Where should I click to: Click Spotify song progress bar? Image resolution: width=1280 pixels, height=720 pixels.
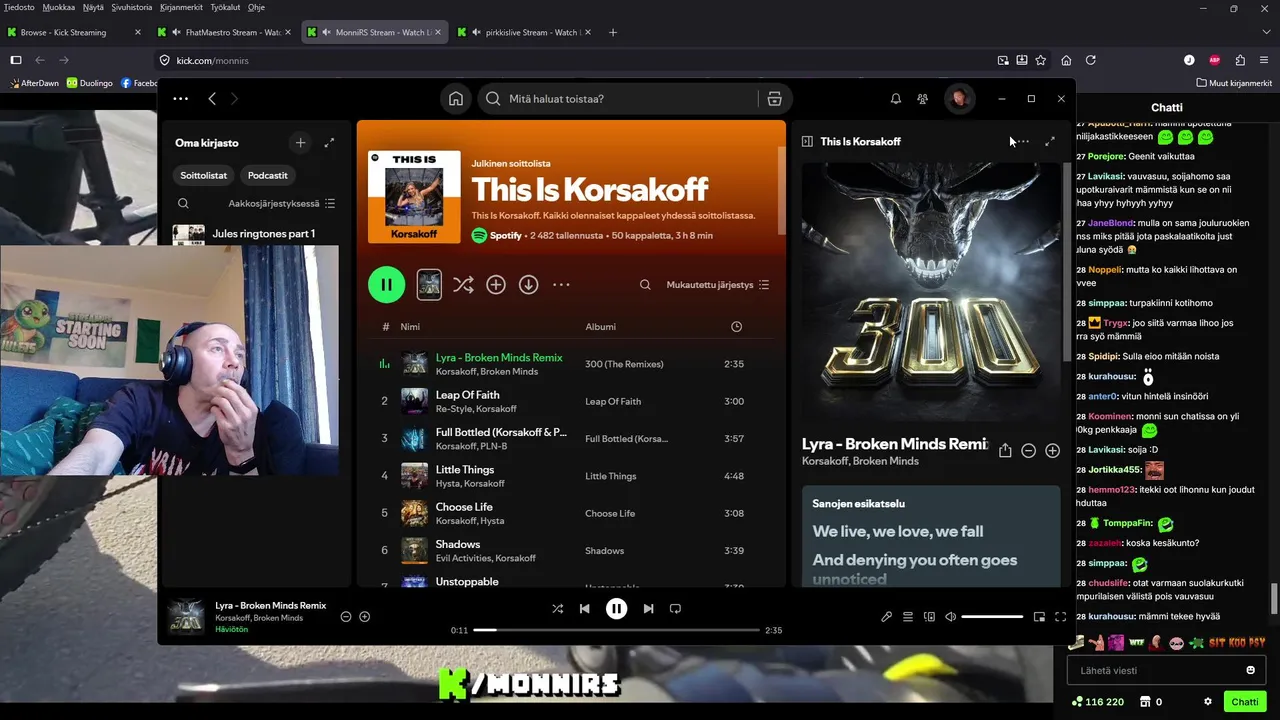coord(616,630)
